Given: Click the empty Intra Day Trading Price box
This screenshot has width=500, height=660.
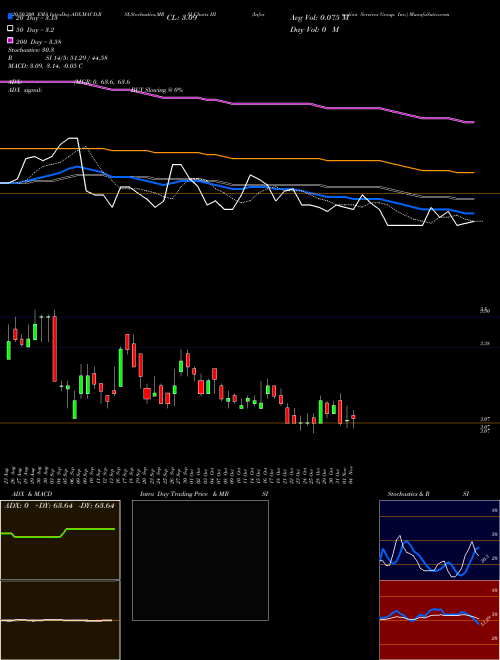Looking at the screenshot, I should click(x=200, y=560).
